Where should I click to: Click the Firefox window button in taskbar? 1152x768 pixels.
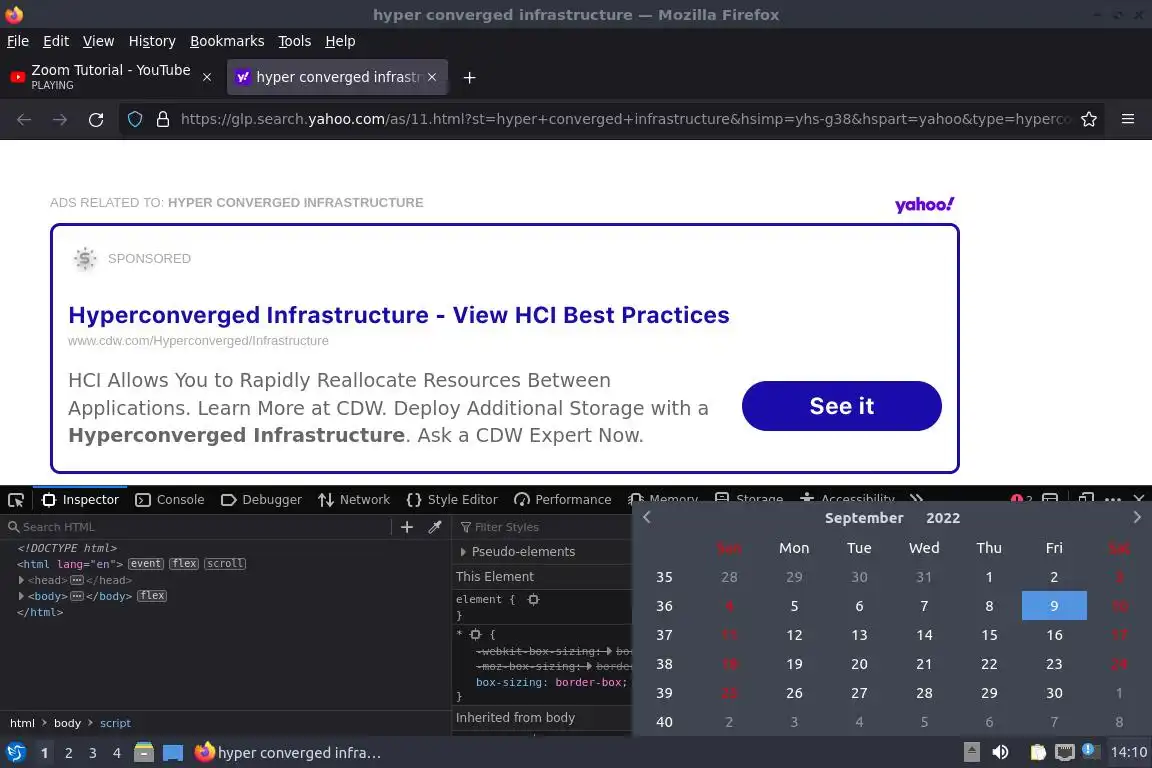click(288, 753)
